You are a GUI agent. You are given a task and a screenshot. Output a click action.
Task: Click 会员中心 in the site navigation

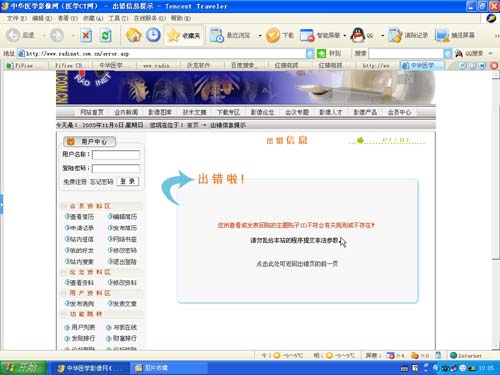pyautogui.click(x=399, y=112)
